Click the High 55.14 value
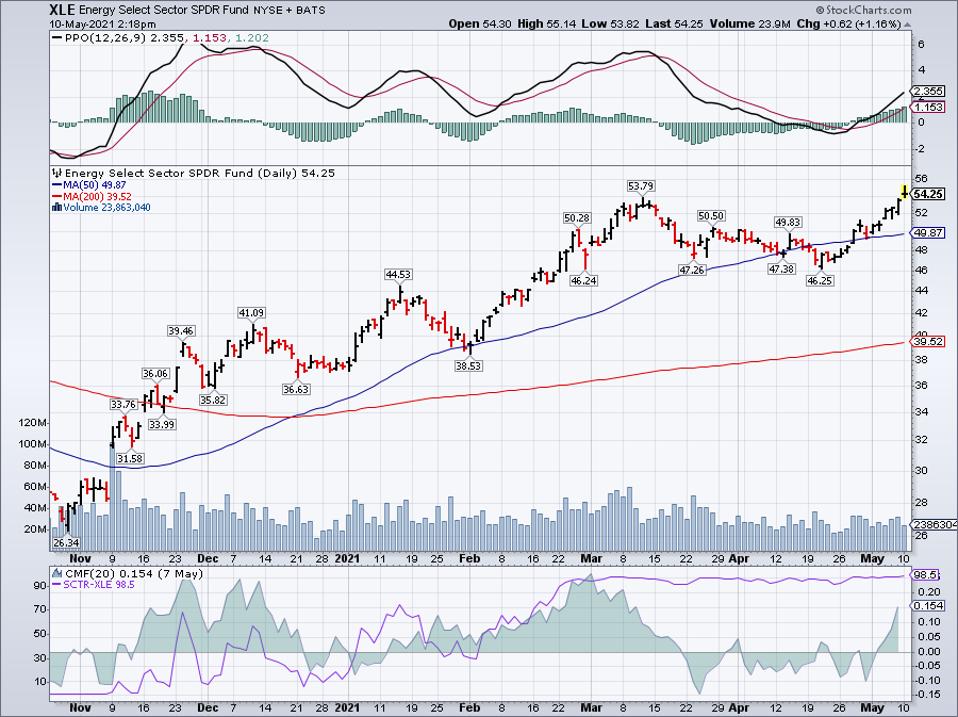Image resolution: width=958 pixels, height=717 pixels. (x=546, y=24)
